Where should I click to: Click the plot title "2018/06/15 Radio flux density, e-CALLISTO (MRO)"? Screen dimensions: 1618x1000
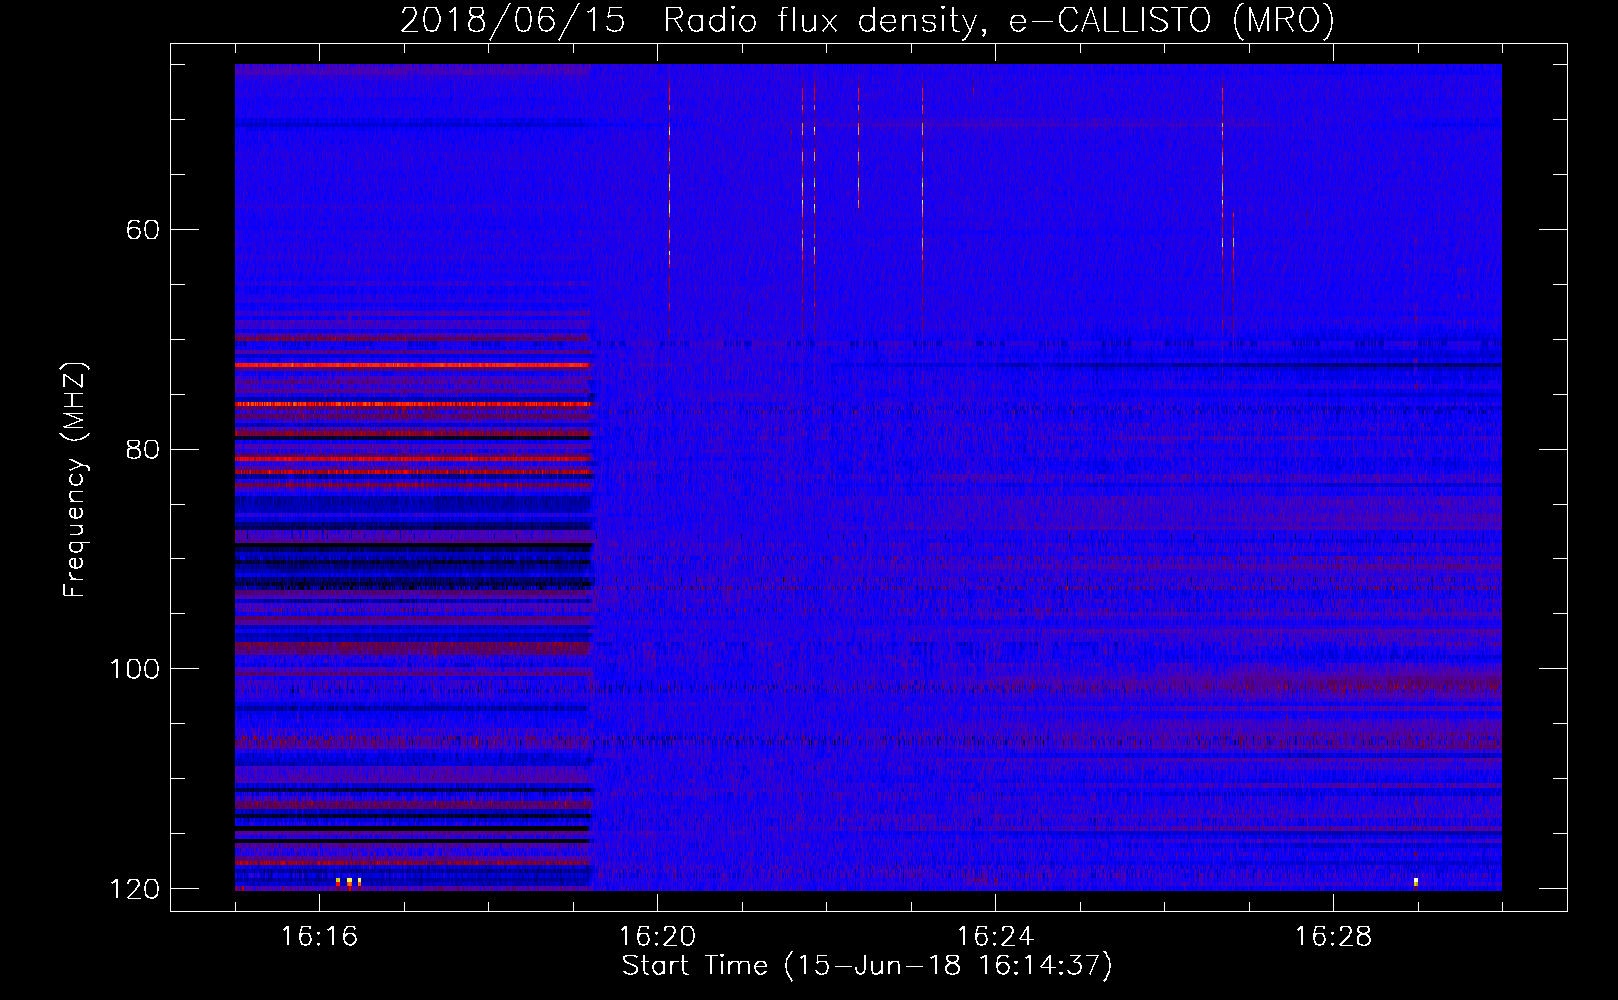[867, 20]
